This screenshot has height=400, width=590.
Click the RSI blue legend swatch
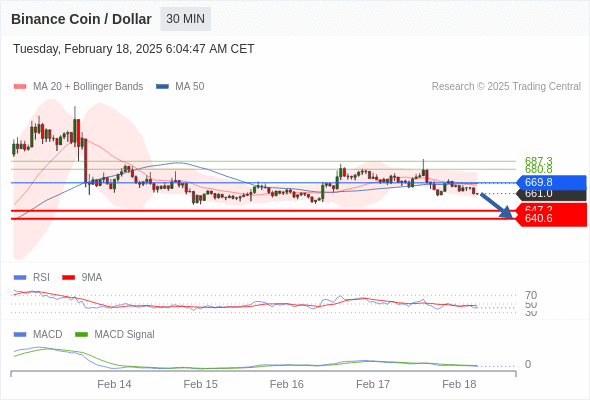(20, 278)
